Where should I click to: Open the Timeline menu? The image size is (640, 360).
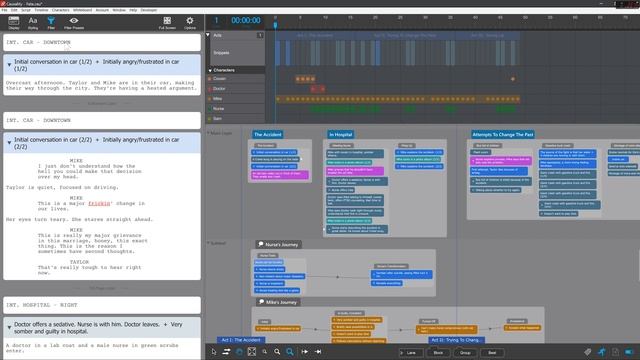[41, 10]
